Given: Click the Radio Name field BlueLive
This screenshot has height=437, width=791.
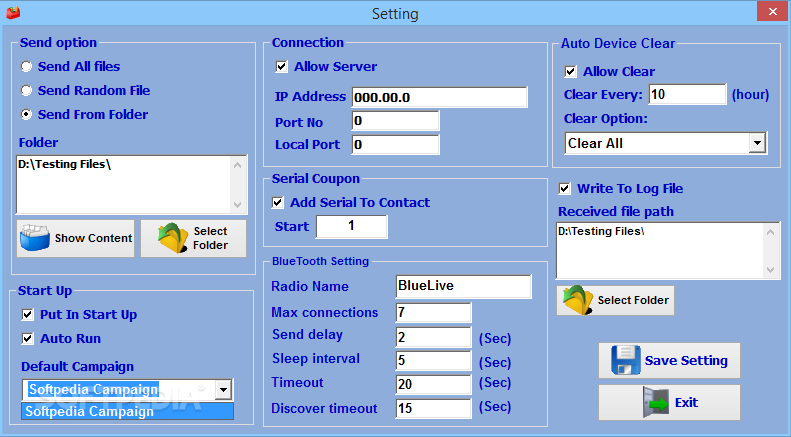Looking at the screenshot, I should pos(464,286).
